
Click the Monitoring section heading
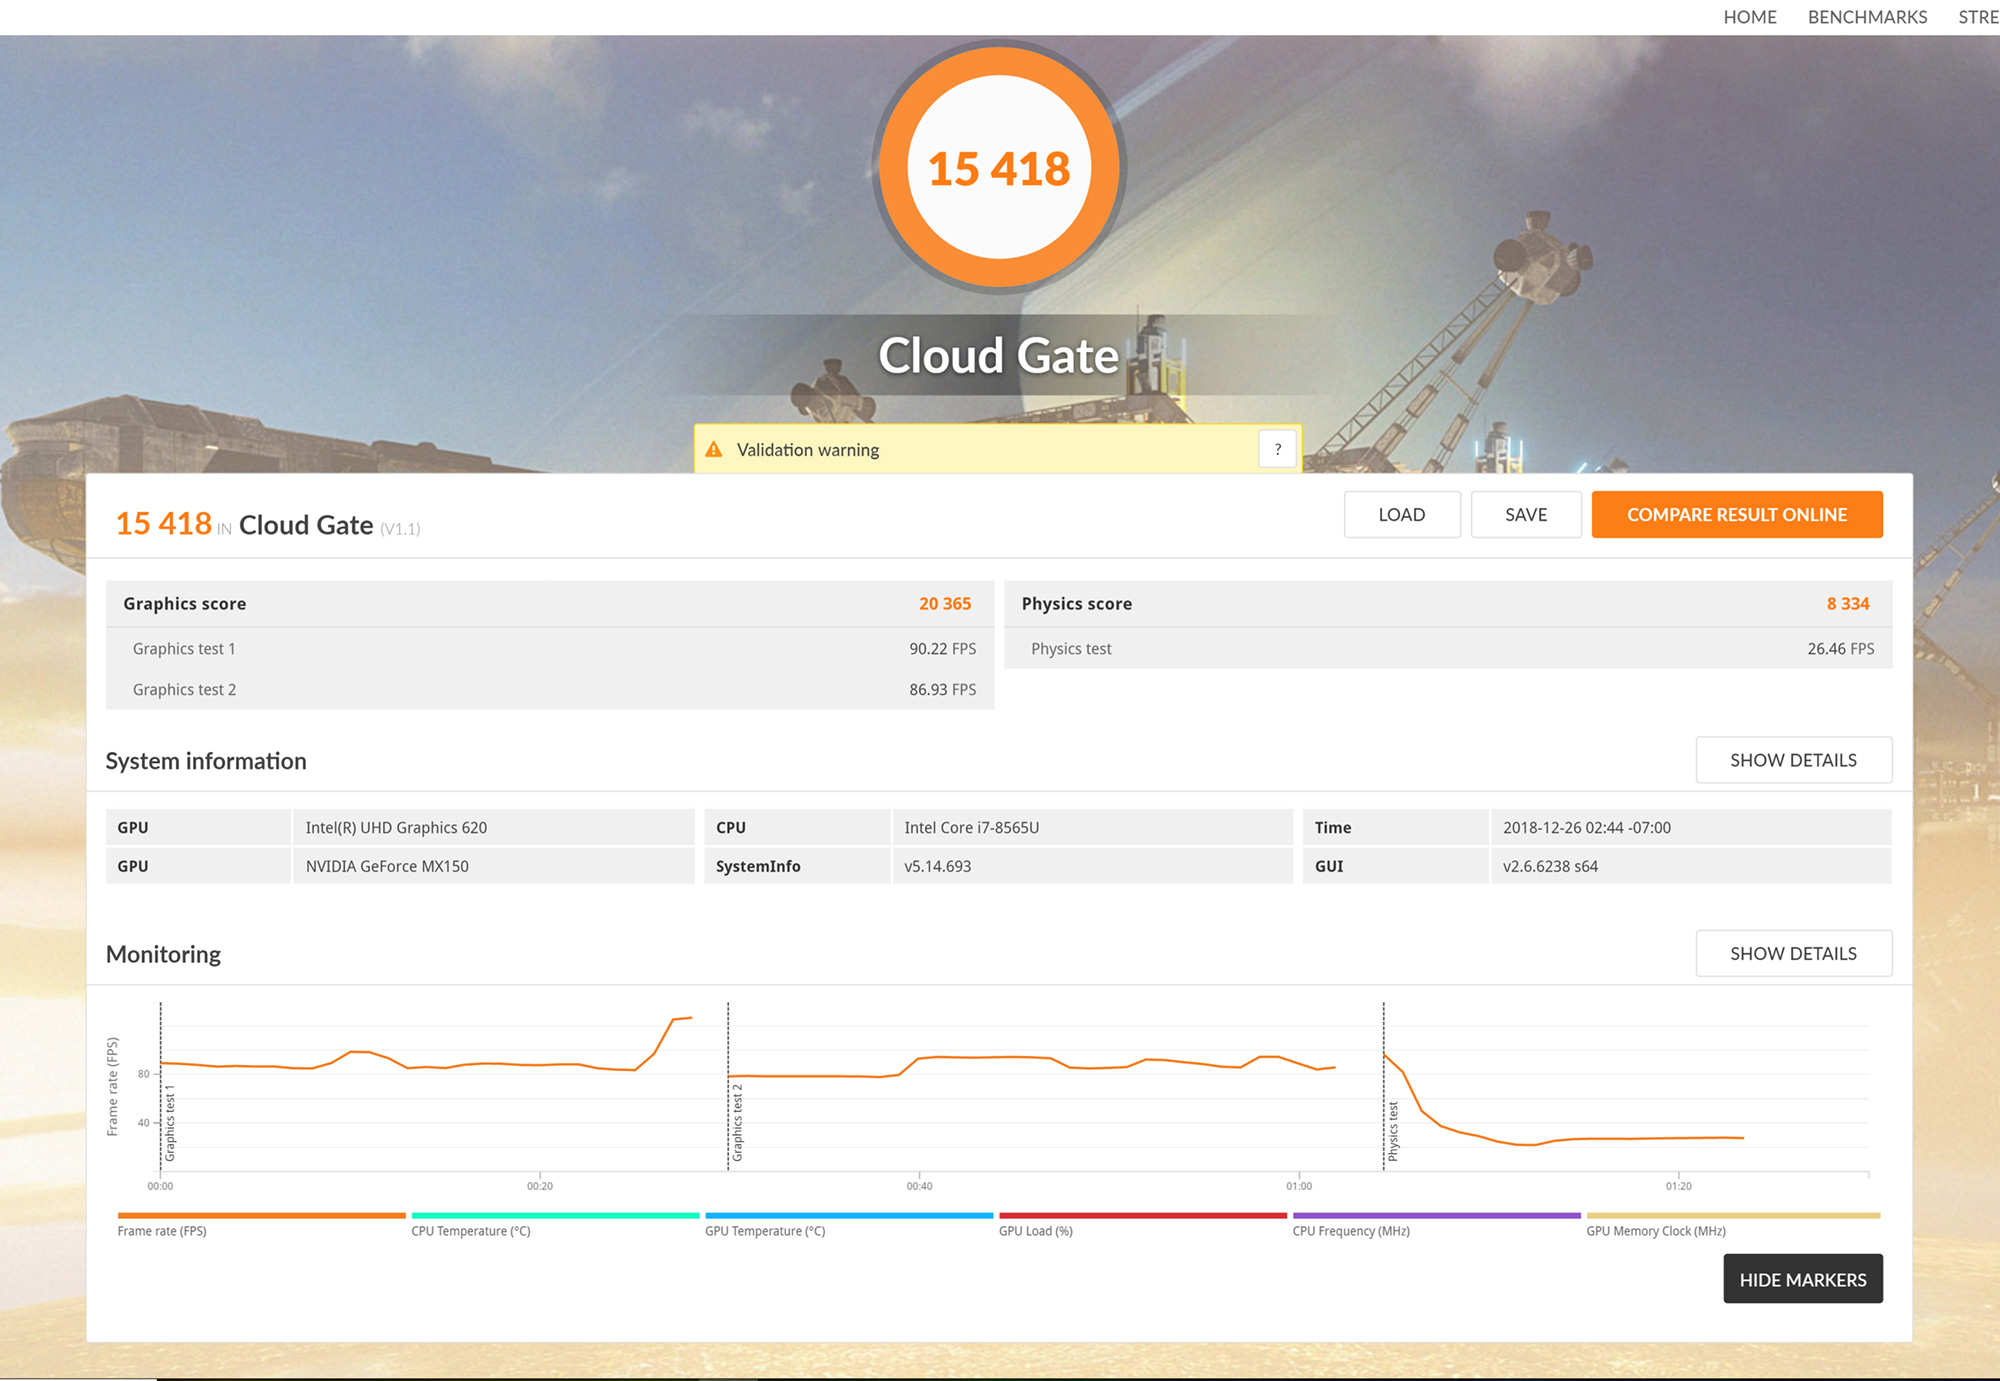163,954
